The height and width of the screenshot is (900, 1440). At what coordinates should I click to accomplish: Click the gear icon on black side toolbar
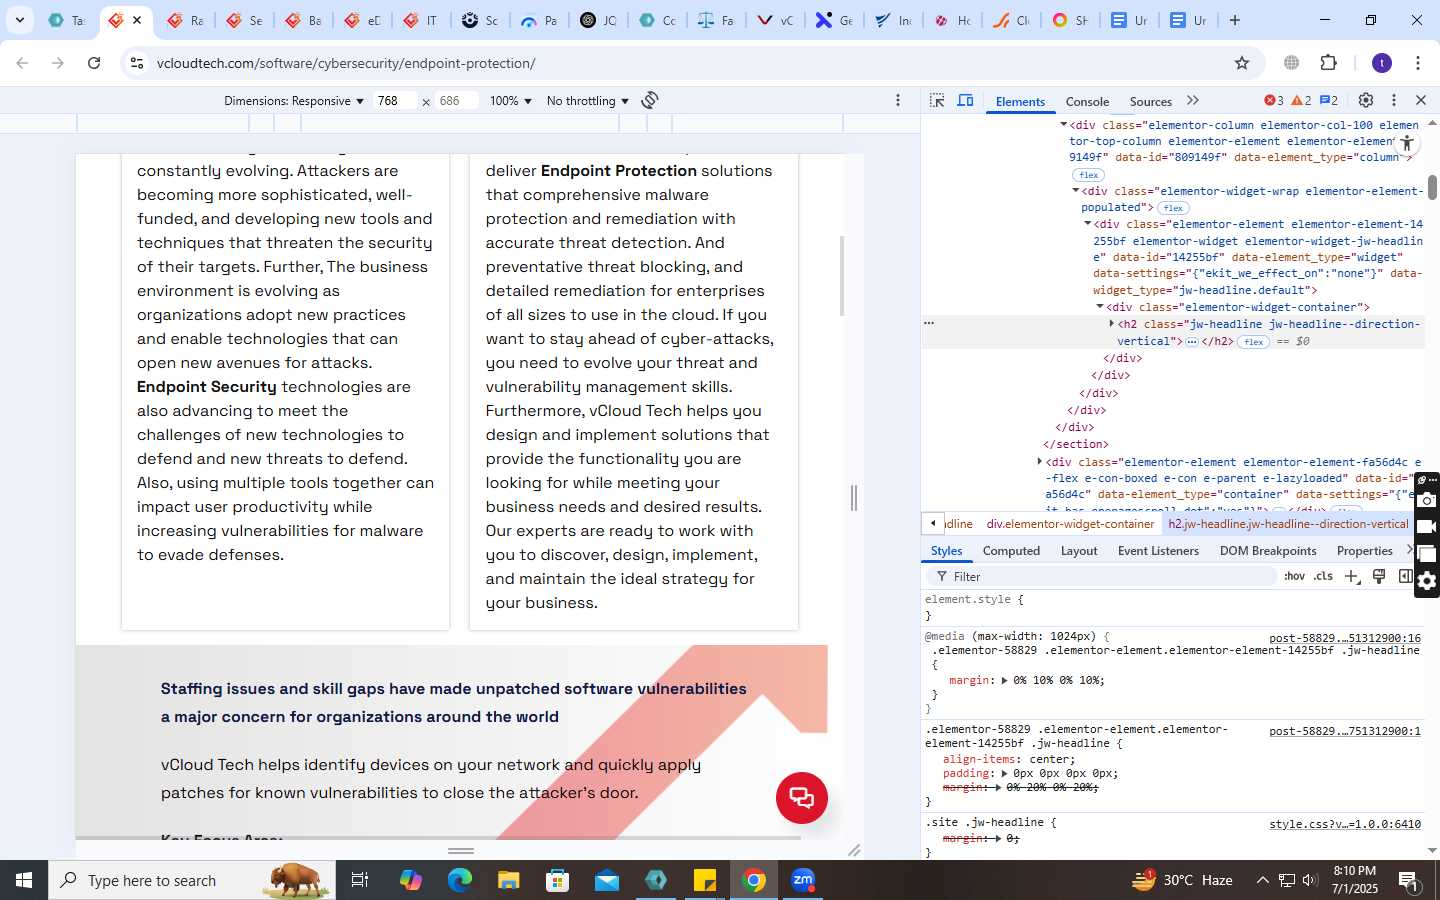1427,581
